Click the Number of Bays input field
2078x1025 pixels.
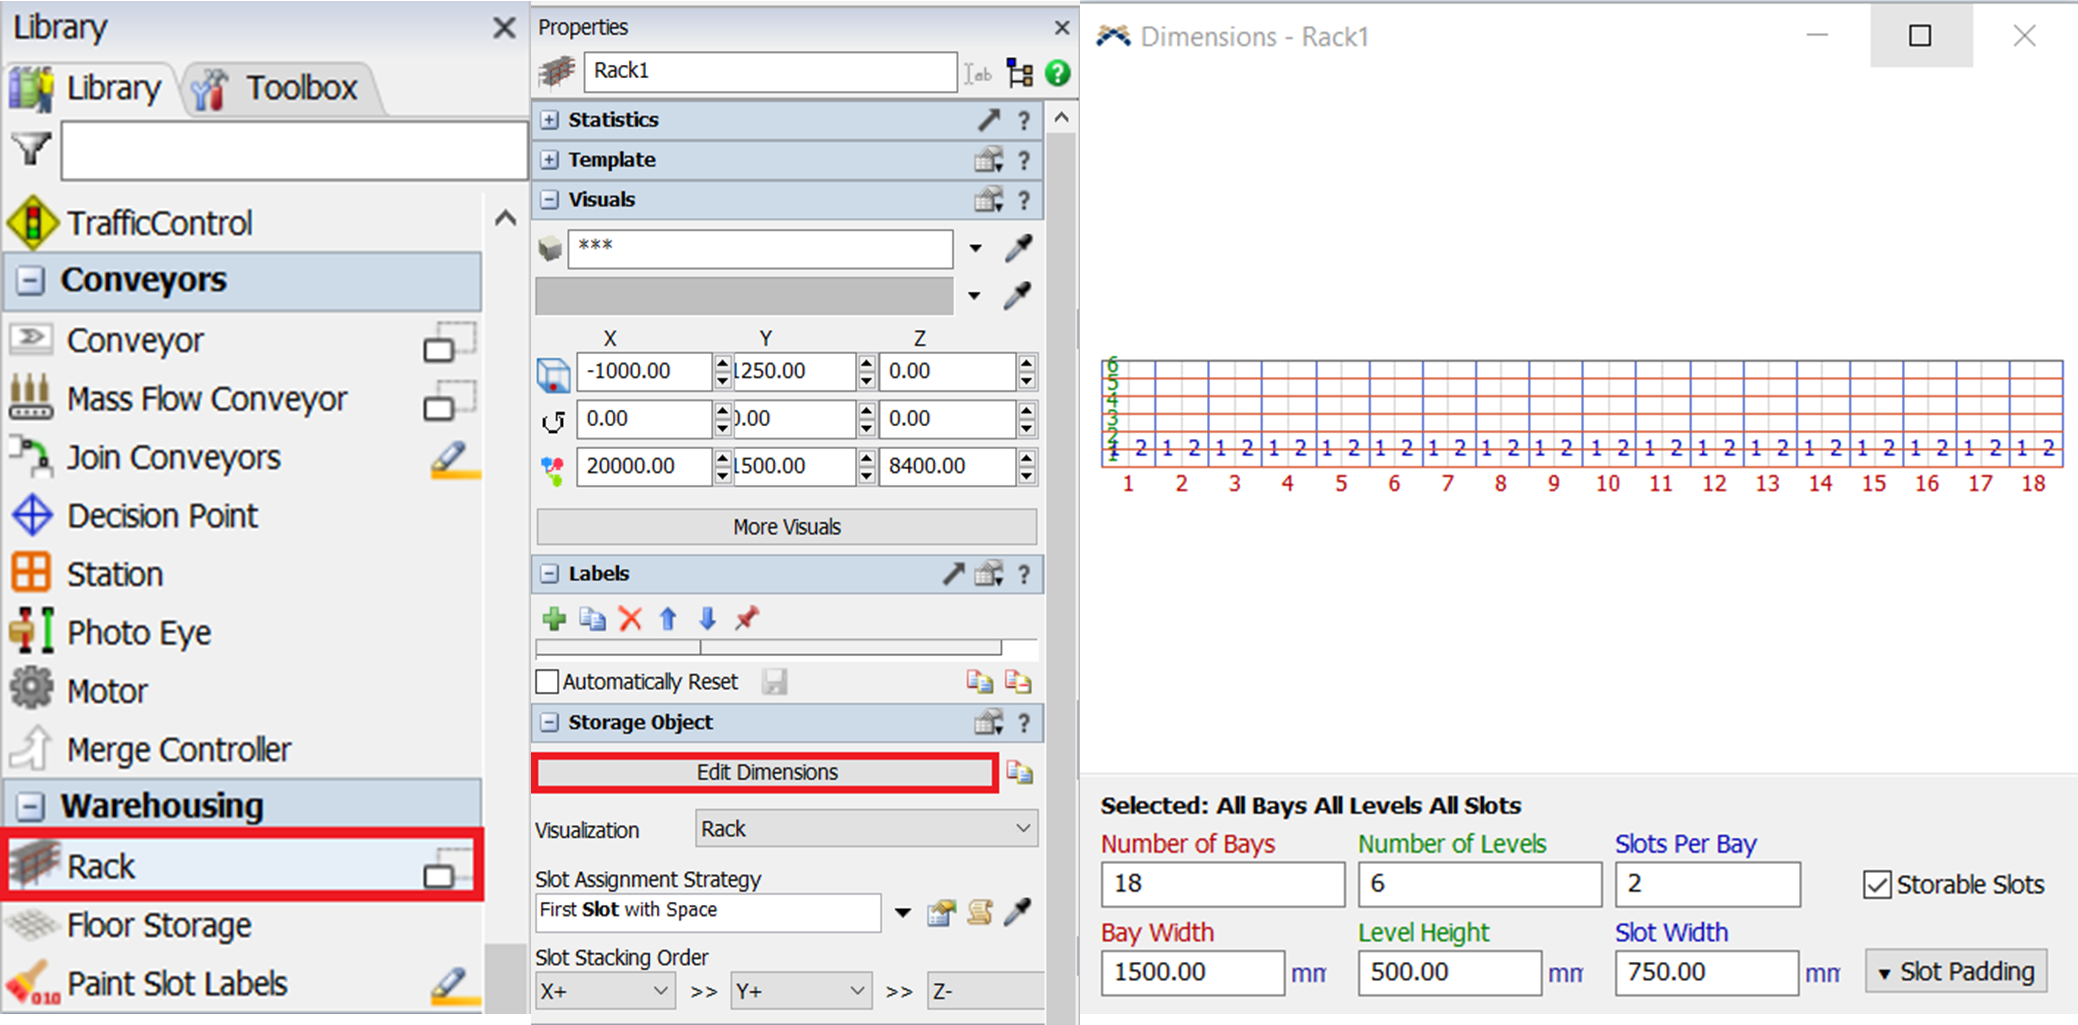pyautogui.click(x=1221, y=884)
